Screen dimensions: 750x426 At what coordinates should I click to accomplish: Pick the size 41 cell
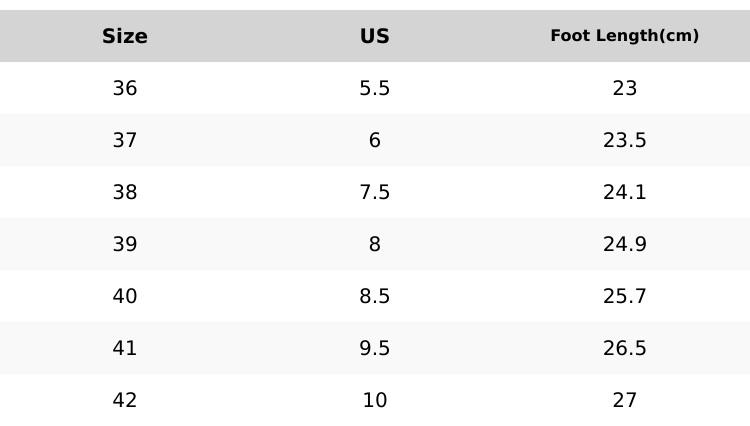125,348
